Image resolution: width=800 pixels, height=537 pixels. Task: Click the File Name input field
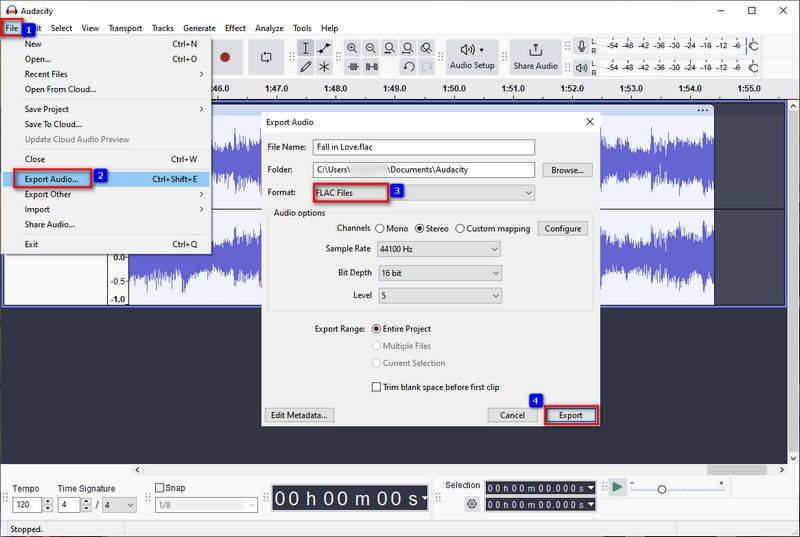click(x=423, y=147)
